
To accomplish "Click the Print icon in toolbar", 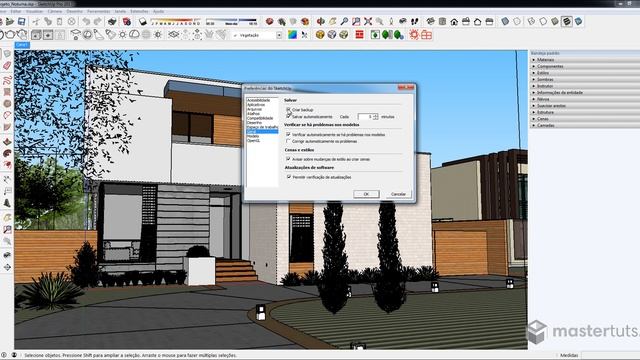I will (x=112, y=21).
